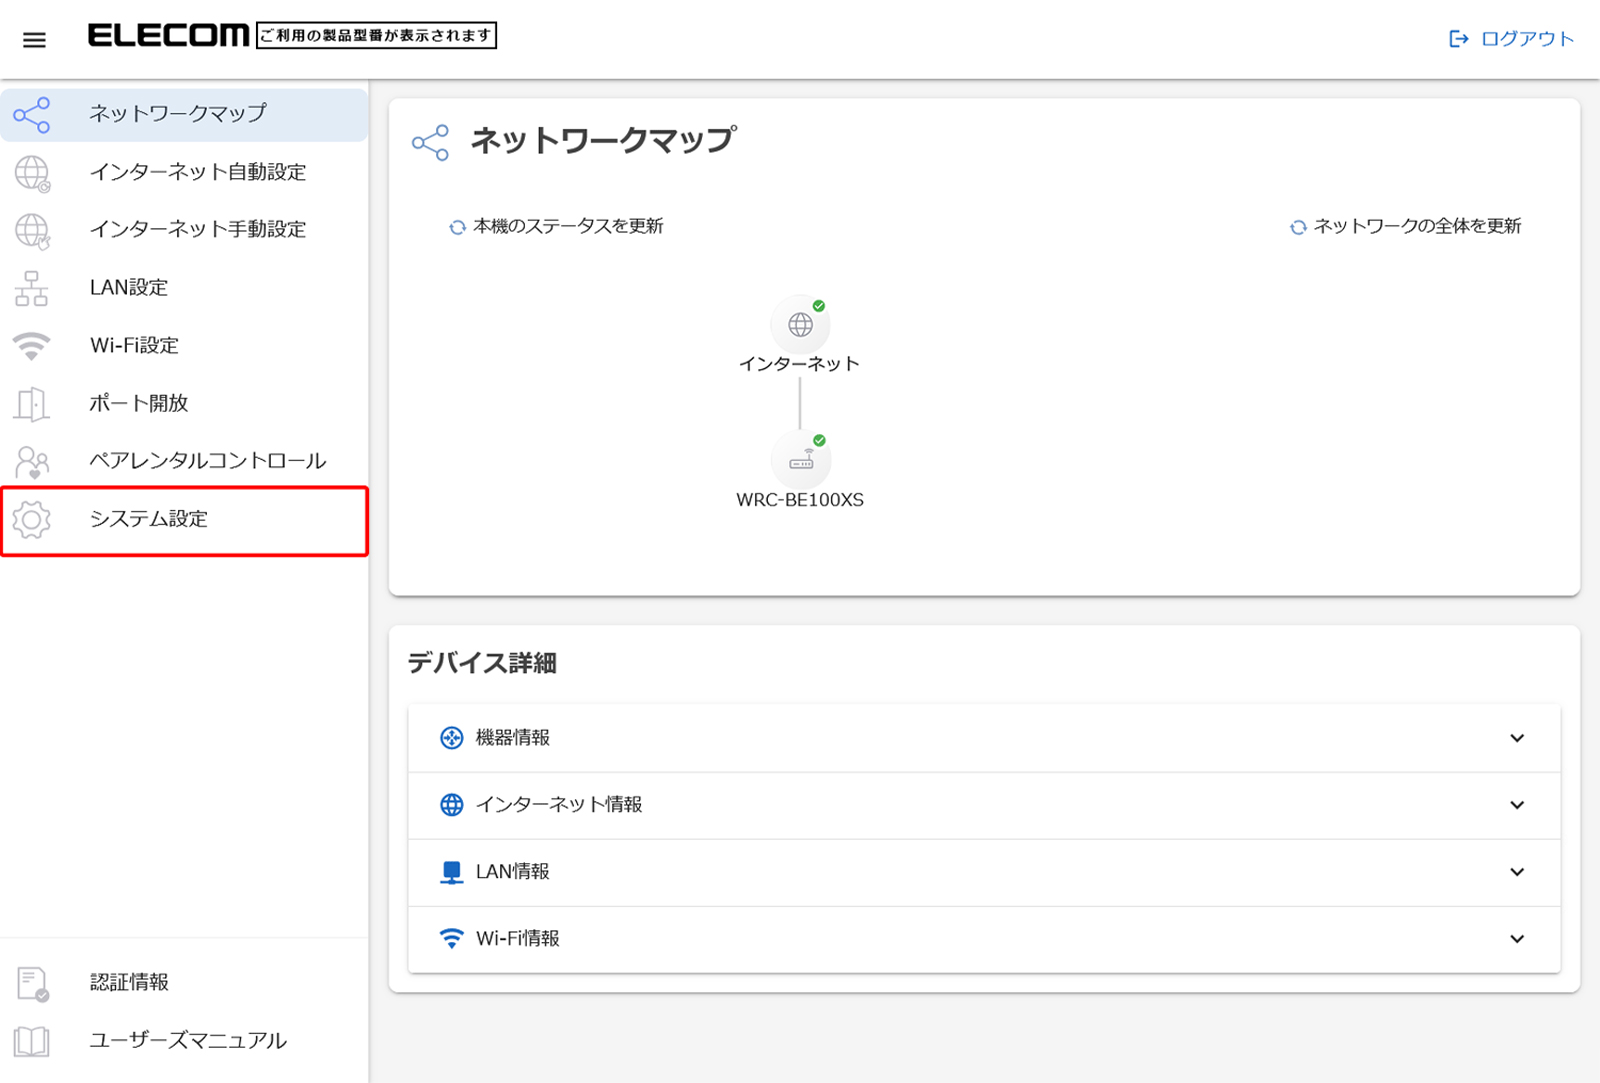This screenshot has width=1600, height=1083.
Task: Select ネットワークマップ in the sidebar
Action: (178, 114)
